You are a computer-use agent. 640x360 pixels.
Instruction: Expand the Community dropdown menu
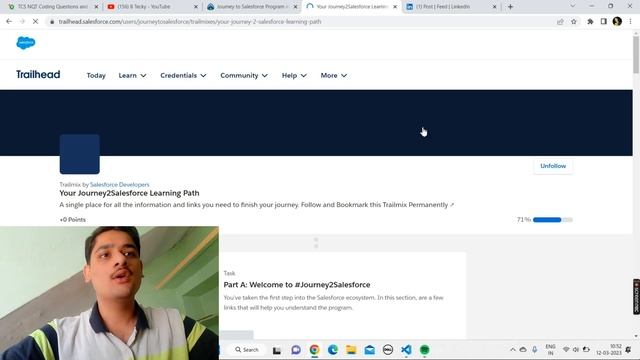coord(244,76)
